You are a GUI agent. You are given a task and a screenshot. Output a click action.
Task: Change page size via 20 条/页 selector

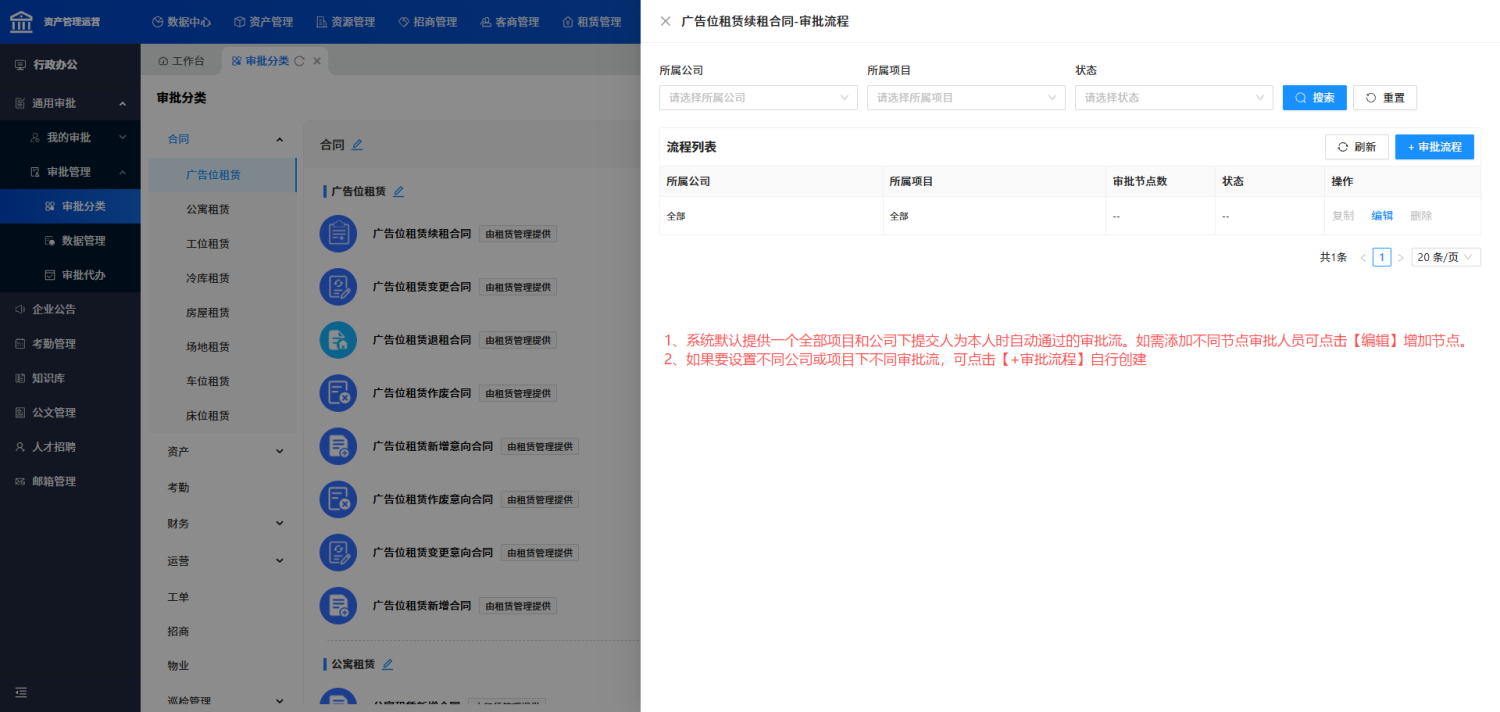coord(1446,257)
